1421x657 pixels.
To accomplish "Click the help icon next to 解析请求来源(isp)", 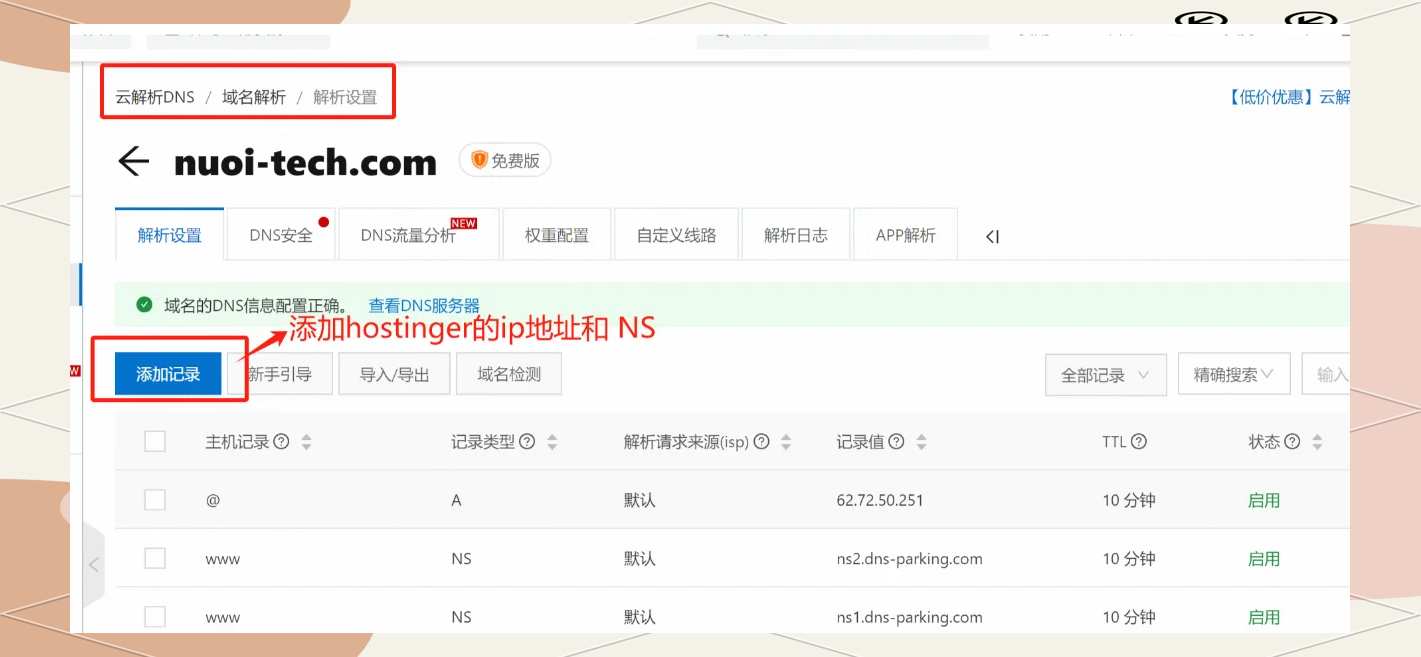I will tap(762, 441).
